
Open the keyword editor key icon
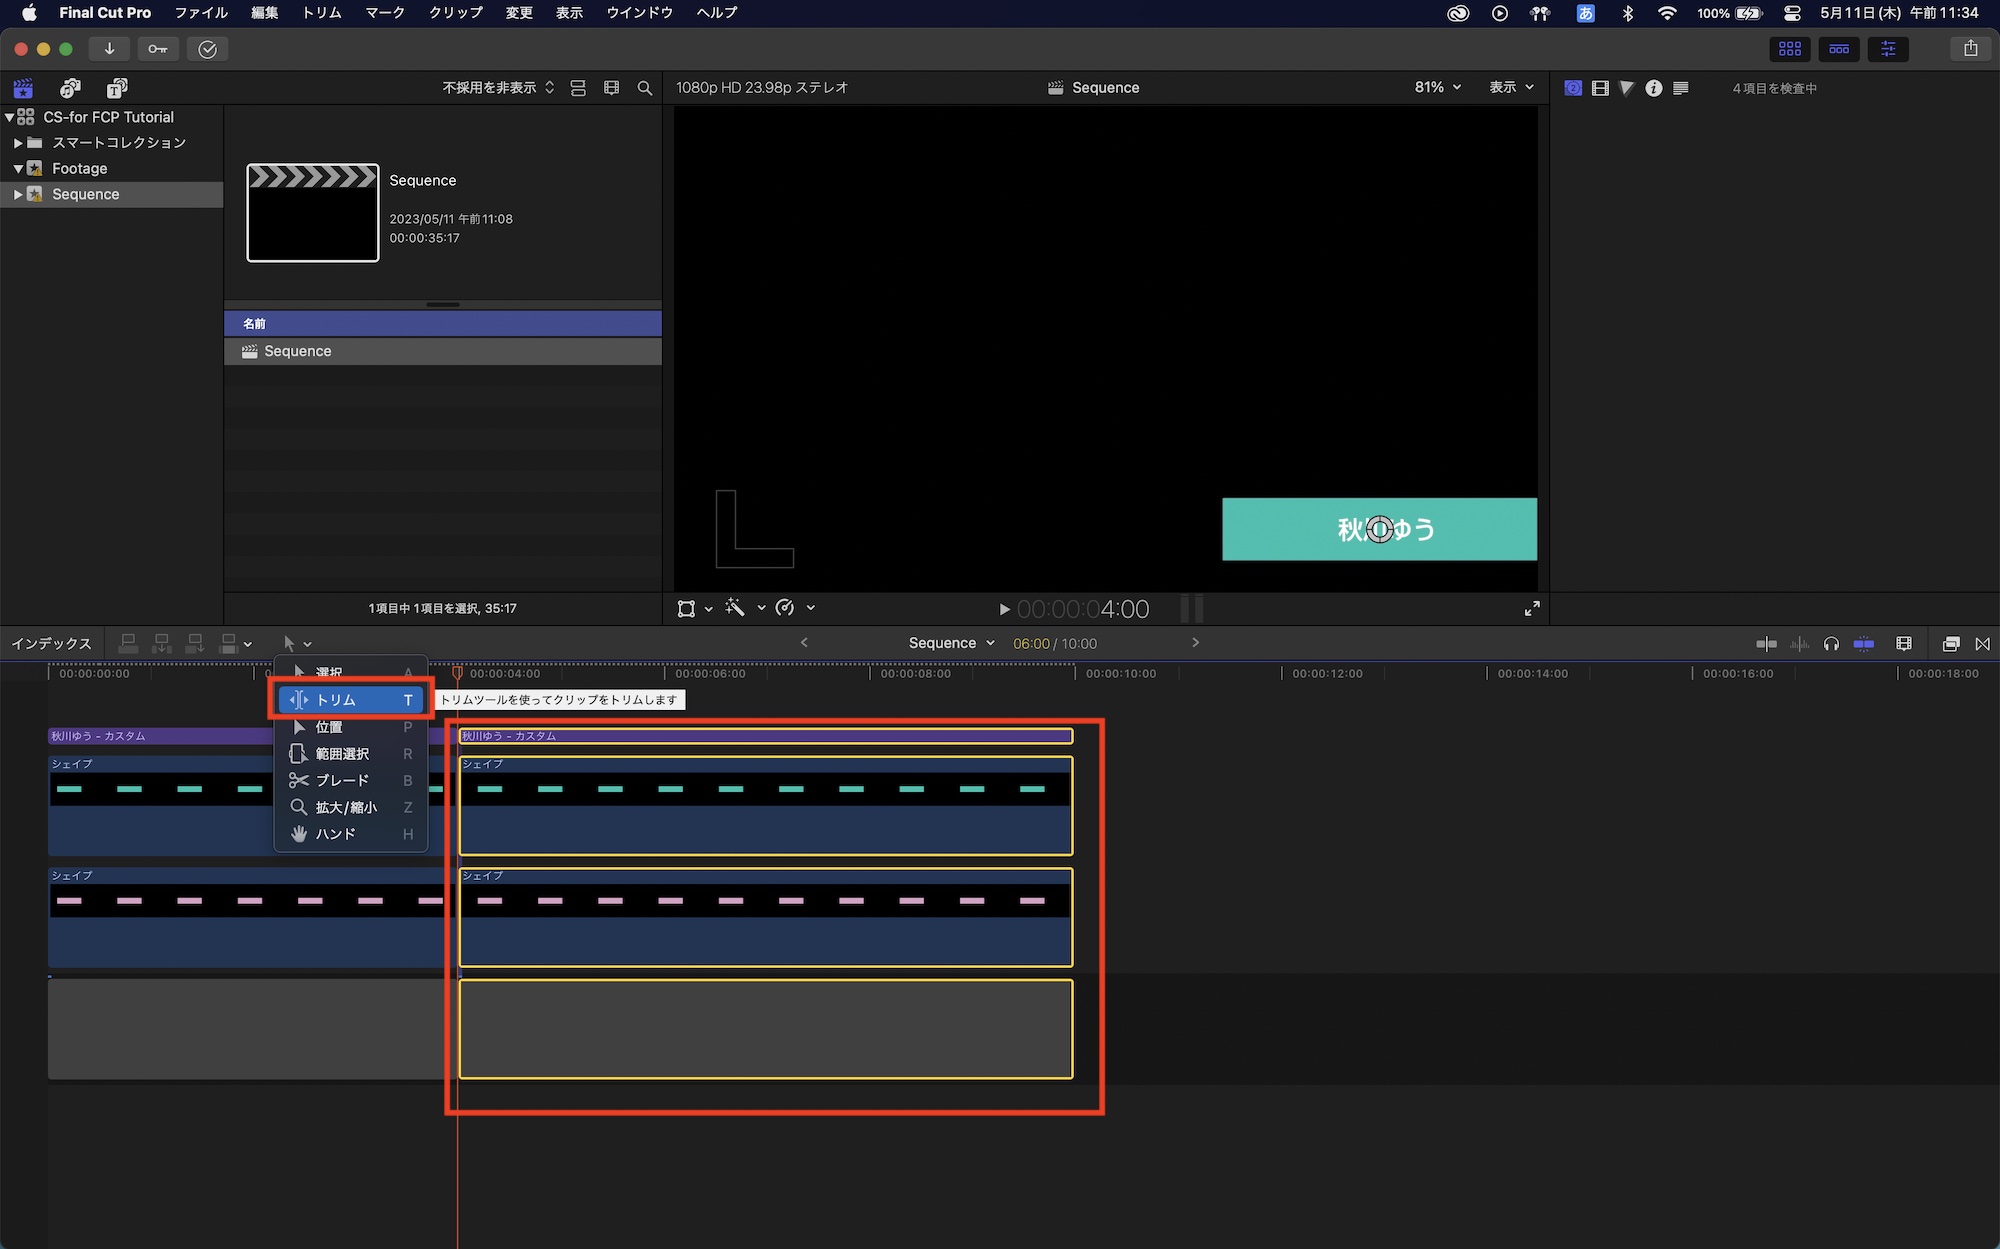click(158, 49)
